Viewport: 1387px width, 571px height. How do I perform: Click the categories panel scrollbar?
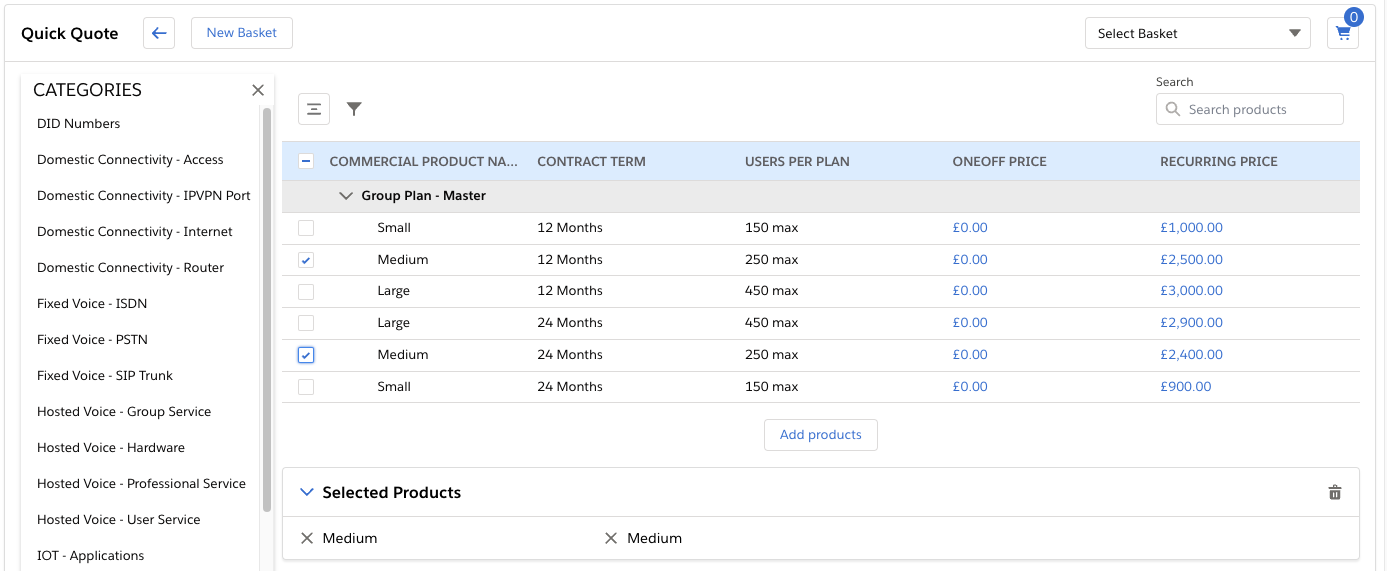coord(267,310)
